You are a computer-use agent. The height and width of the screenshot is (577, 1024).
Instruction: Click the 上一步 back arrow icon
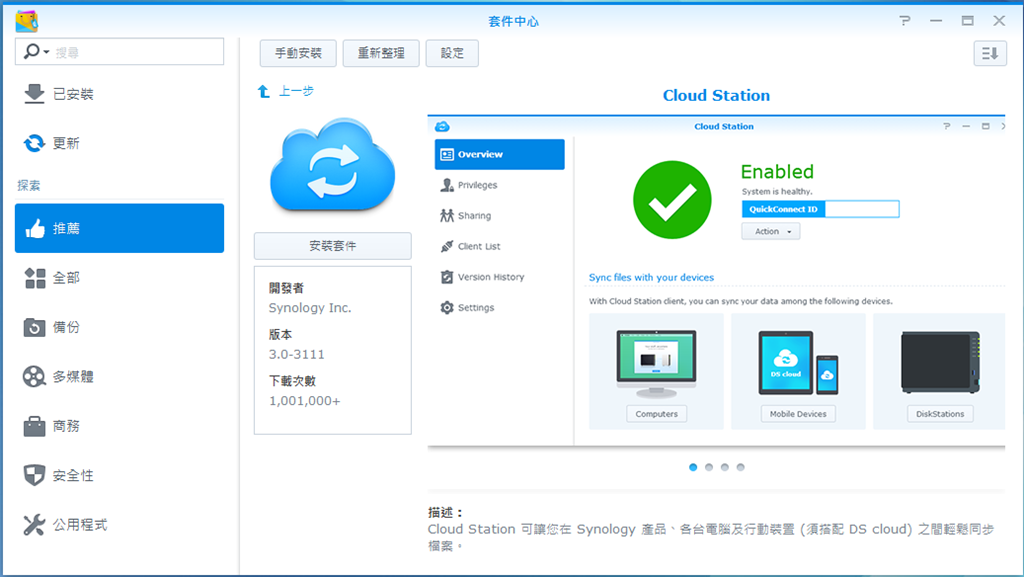[x=264, y=91]
